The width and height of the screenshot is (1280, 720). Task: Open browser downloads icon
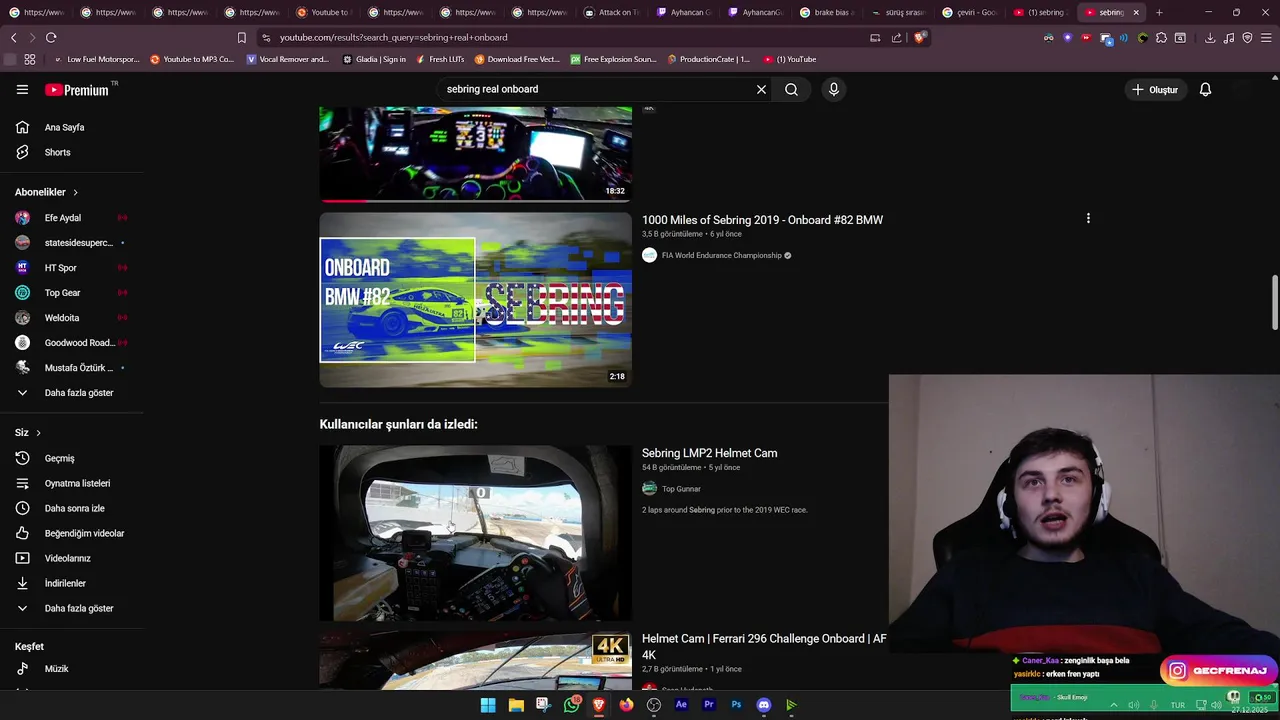point(1209,38)
